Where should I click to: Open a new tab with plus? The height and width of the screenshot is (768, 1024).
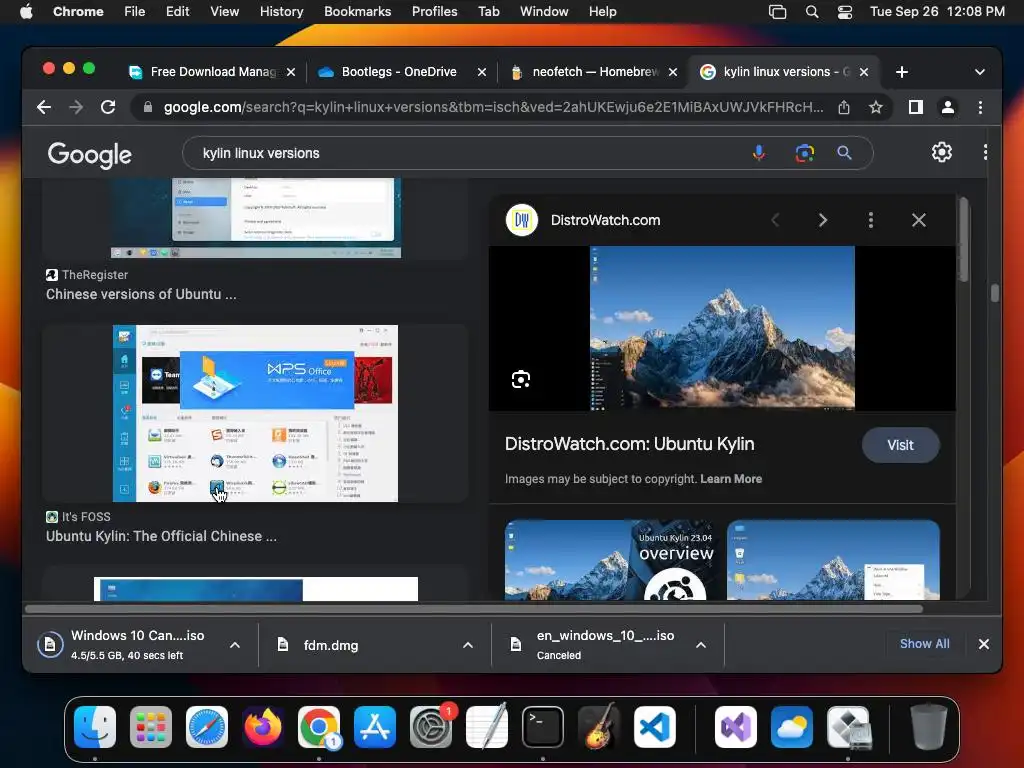[x=901, y=72]
